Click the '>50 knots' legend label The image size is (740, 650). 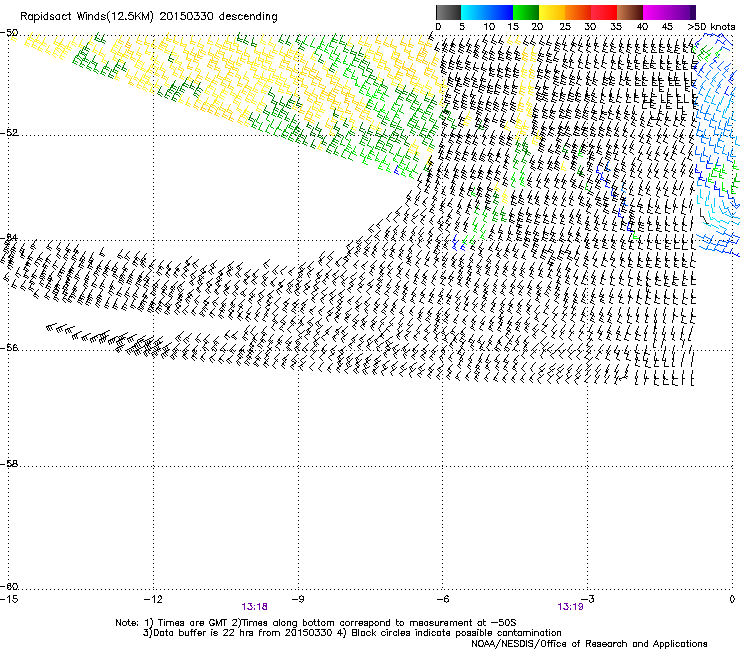(x=711, y=27)
